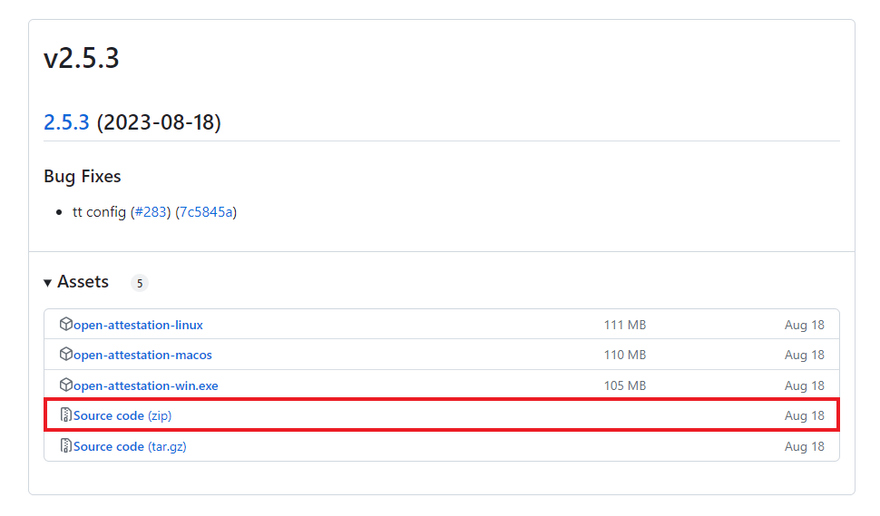Image resolution: width=880 pixels, height=516 pixels.
Task: Open pull request #283 link
Action: (152, 212)
